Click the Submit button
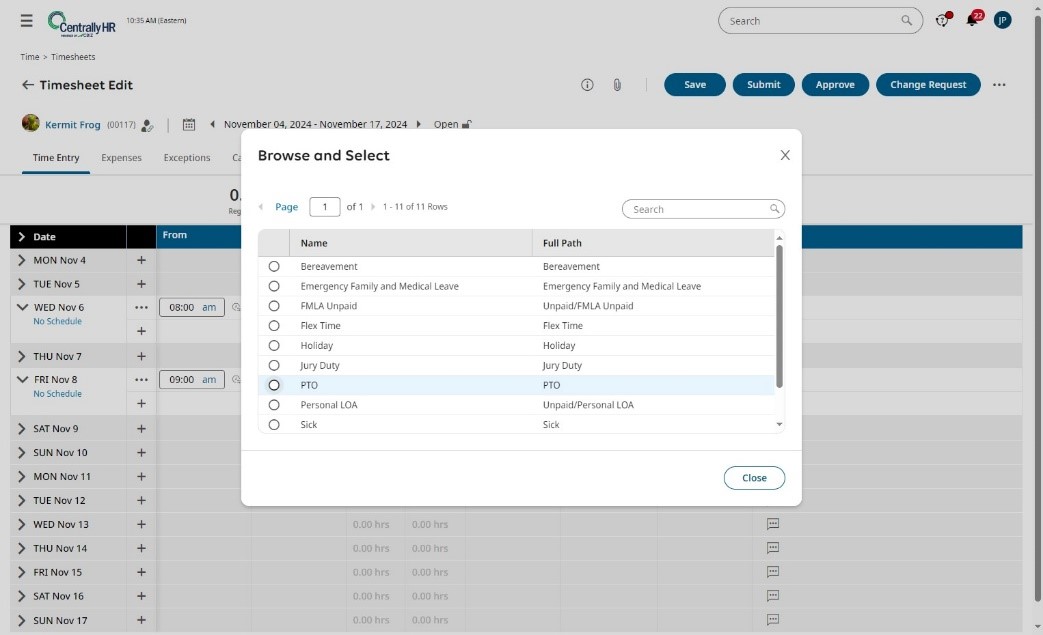The width and height of the screenshot is (1043, 635). (764, 84)
